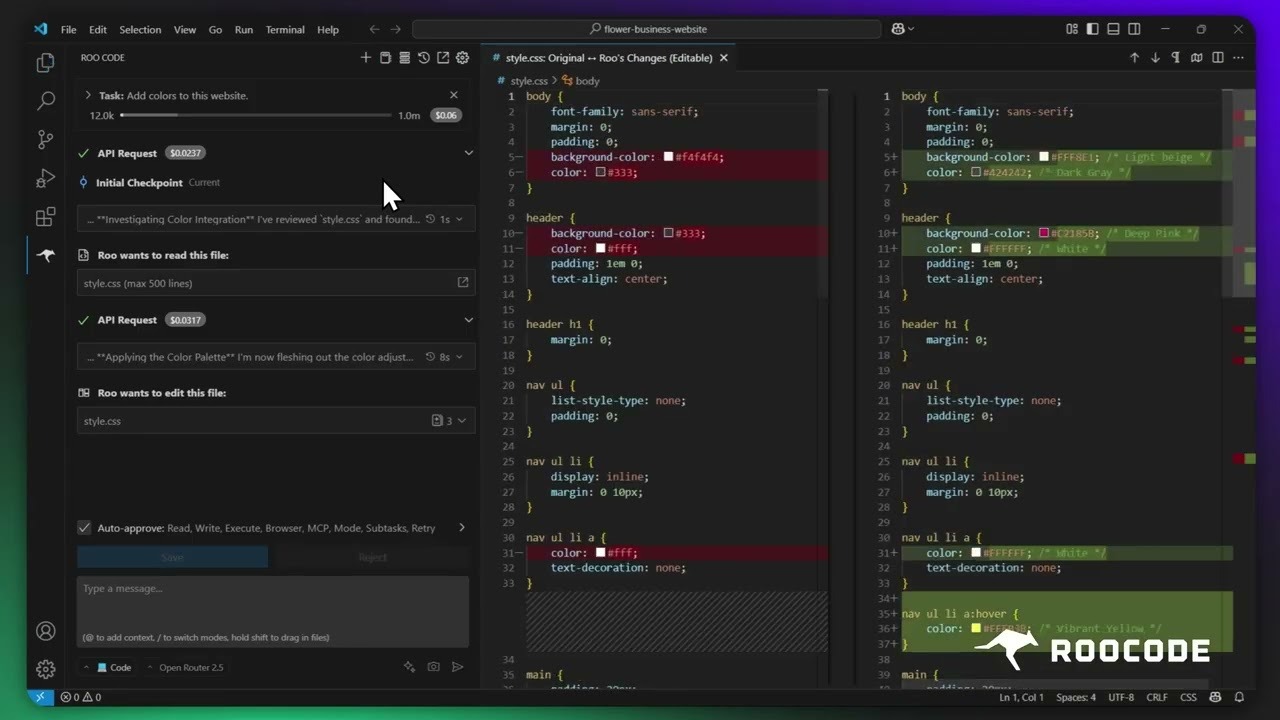
Task: Open the Explorer view in activity bar
Action: pyautogui.click(x=45, y=63)
